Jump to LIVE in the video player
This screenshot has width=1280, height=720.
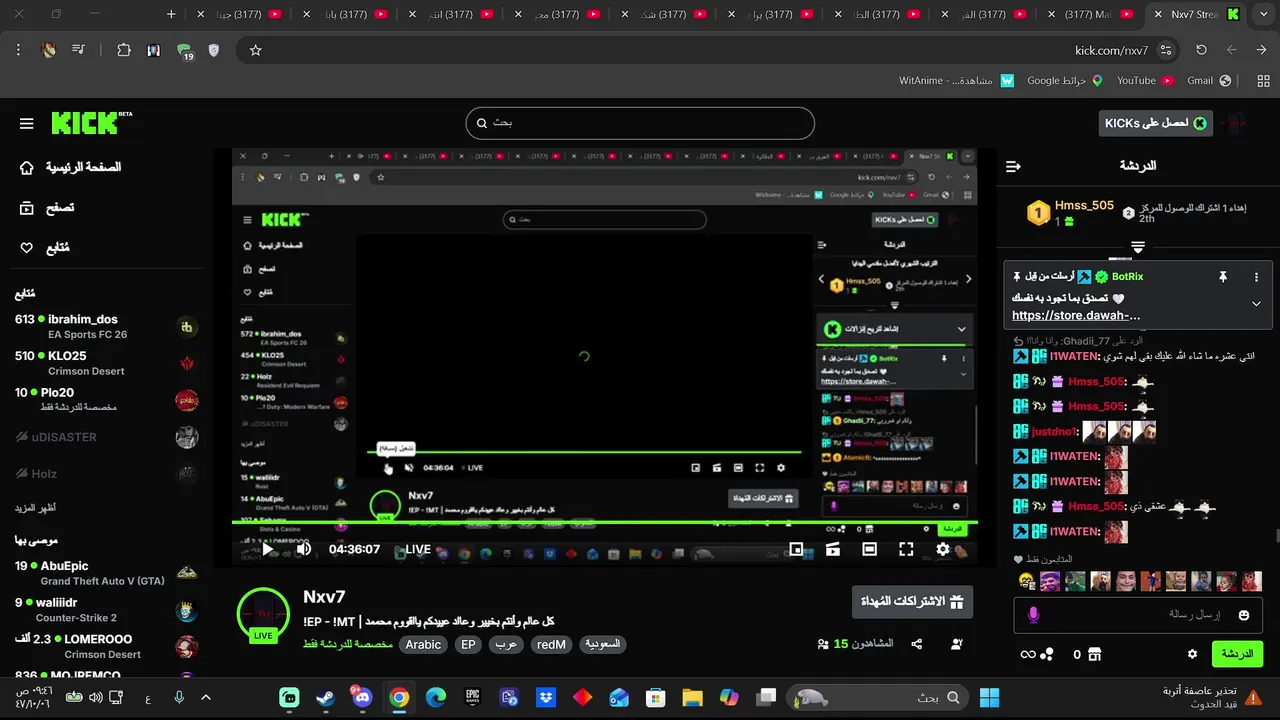[x=418, y=549]
